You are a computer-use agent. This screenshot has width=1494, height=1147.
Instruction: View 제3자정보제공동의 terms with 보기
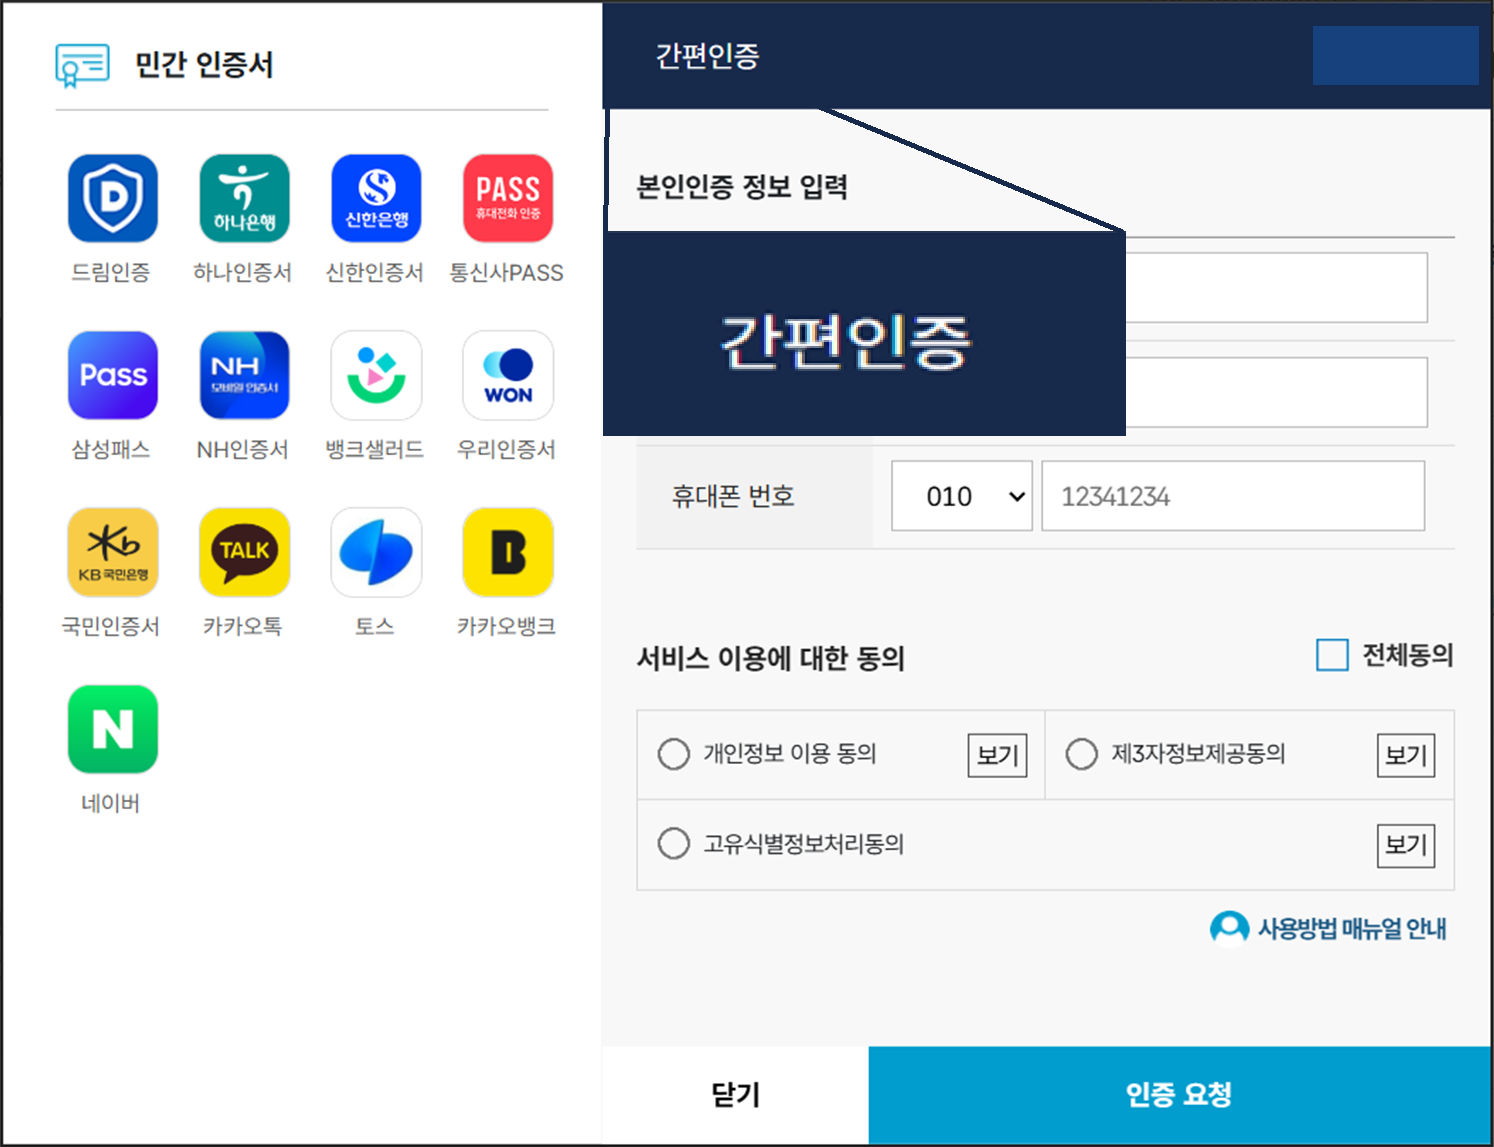point(1406,755)
